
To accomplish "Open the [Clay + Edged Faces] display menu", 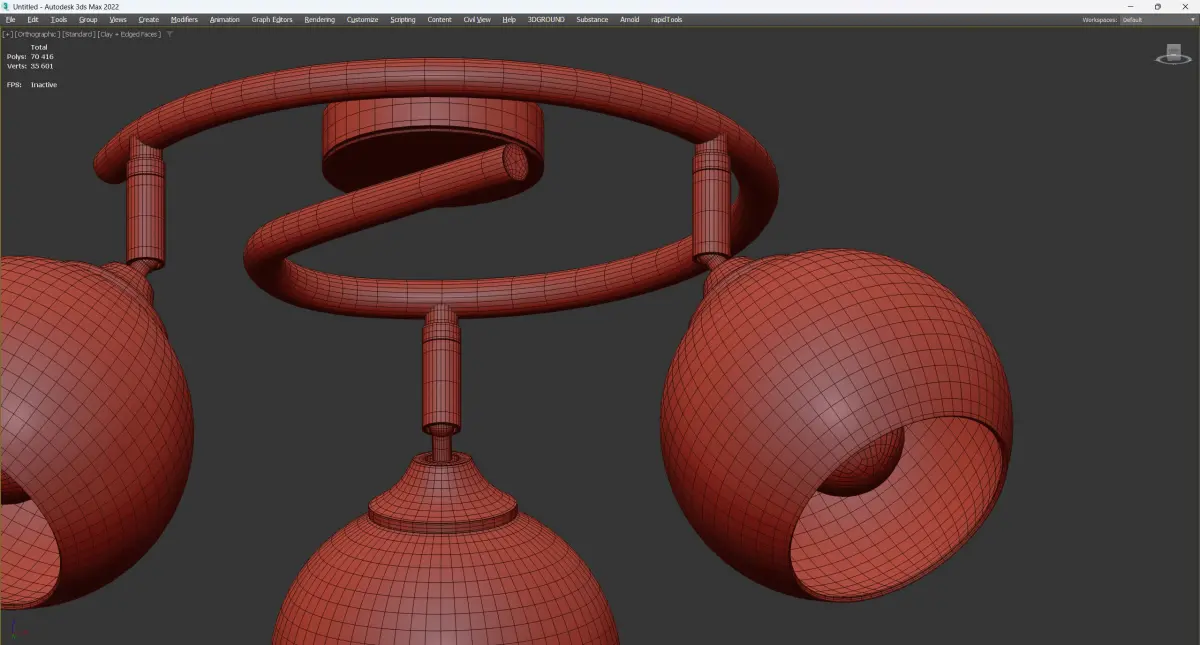I will click(x=130, y=34).
